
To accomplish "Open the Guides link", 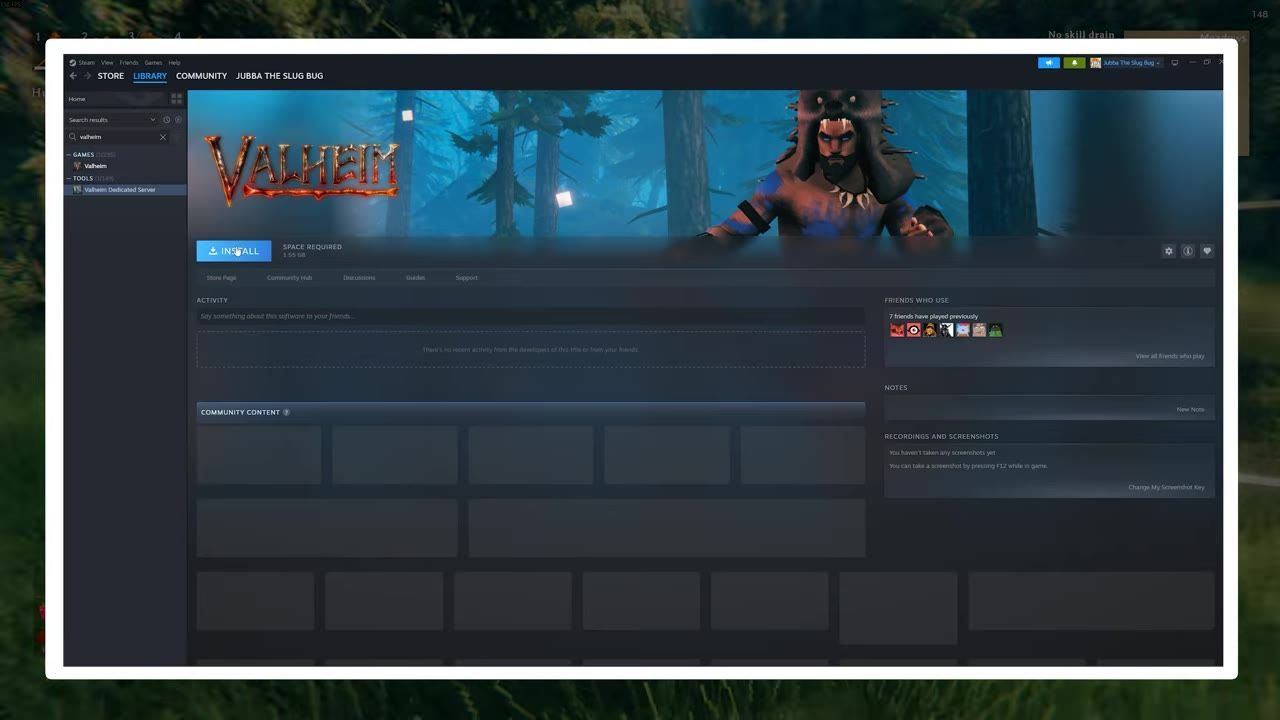I will click(415, 278).
